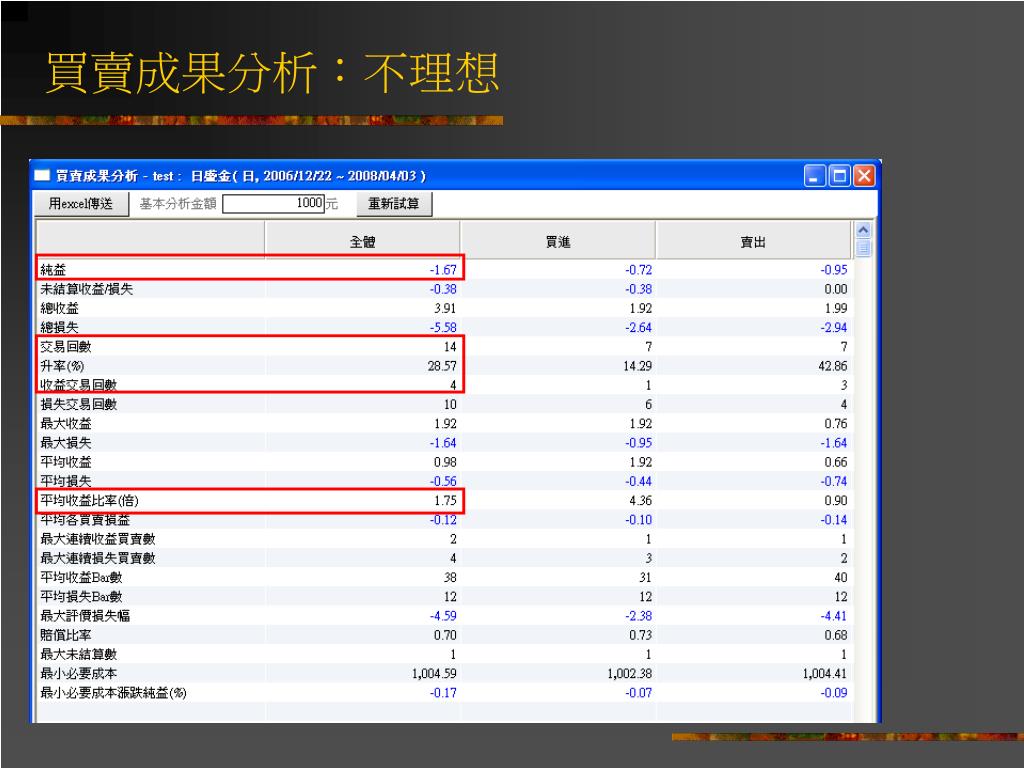Image resolution: width=1024 pixels, height=768 pixels.
Task: Select the 買進 column header
Action: click(558, 242)
